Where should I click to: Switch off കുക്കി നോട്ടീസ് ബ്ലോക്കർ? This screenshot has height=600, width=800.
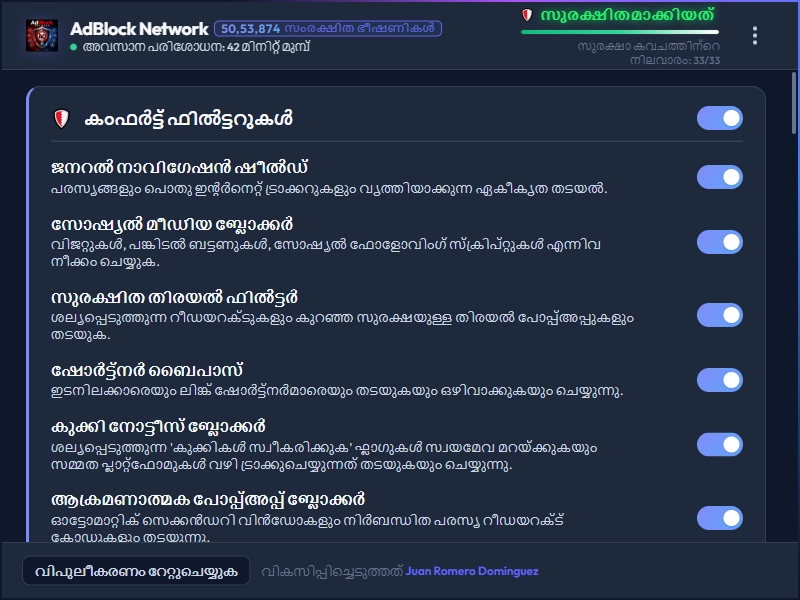719,444
